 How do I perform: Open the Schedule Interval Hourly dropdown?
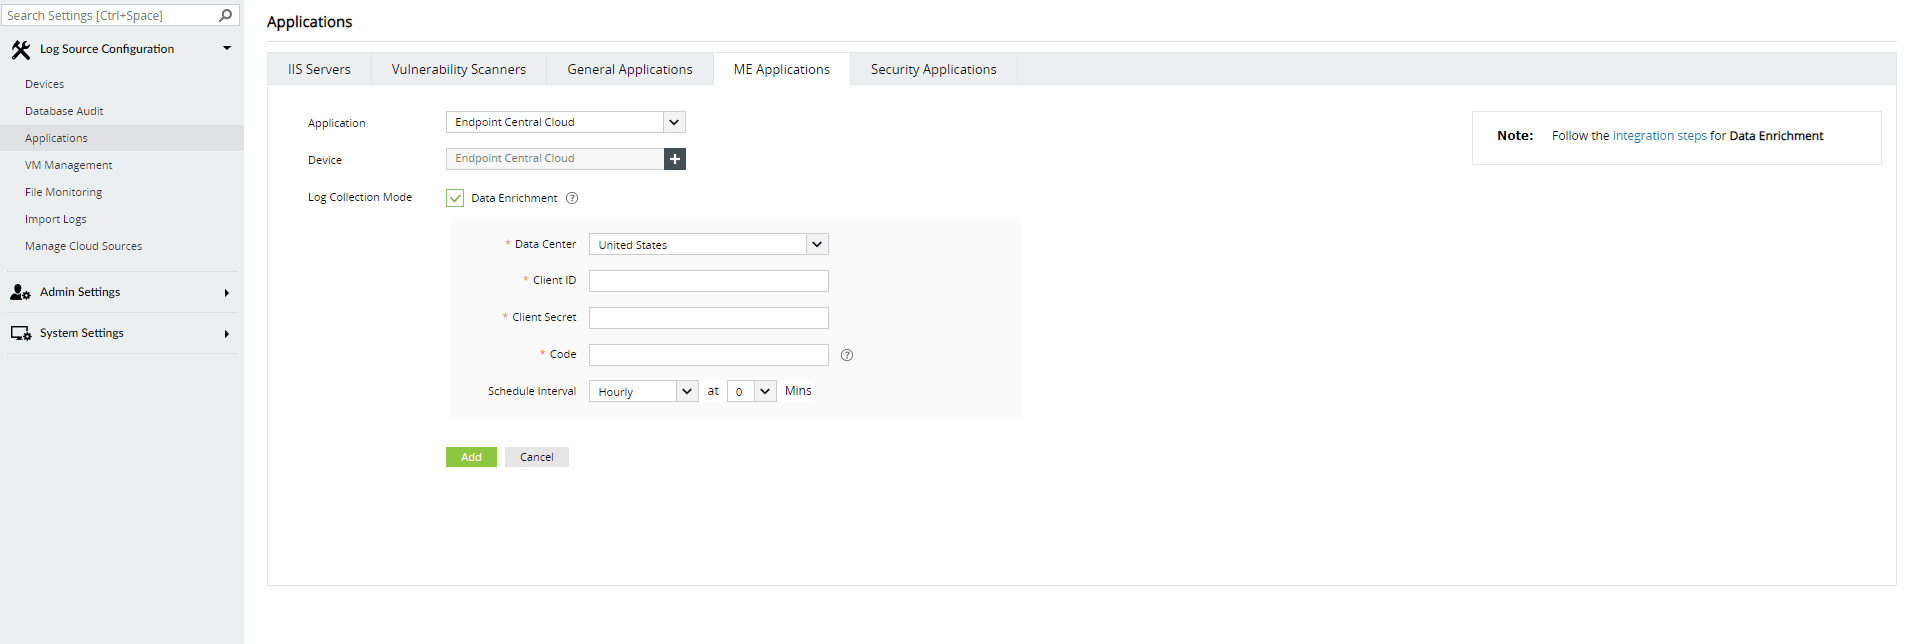coord(643,391)
